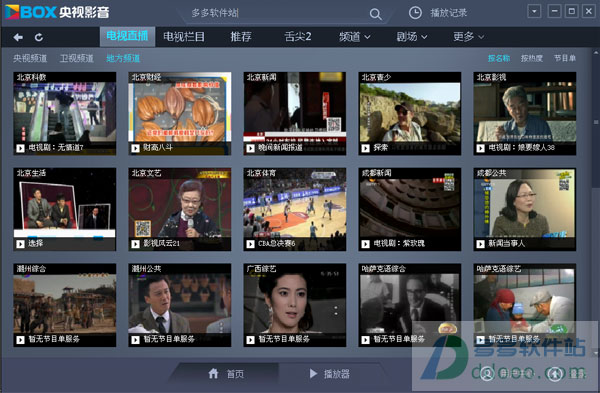The height and width of the screenshot is (393, 600).
Task: Play the CBA总决赛6 program icon
Action: click(x=250, y=244)
